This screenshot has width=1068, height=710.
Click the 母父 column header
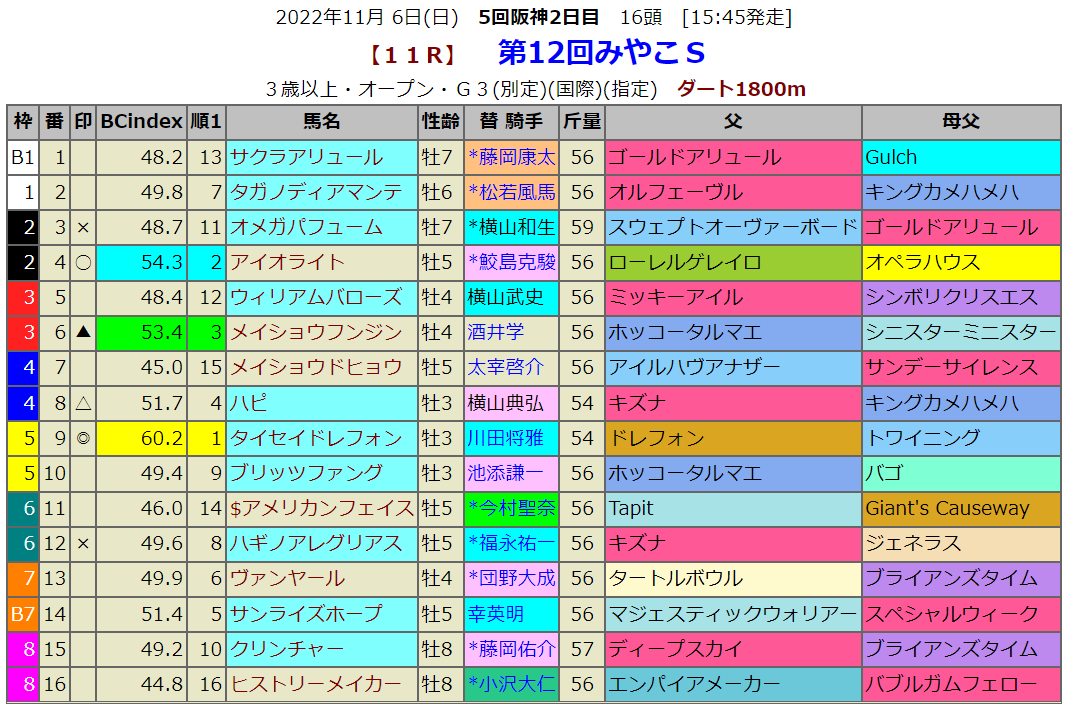tap(960, 122)
